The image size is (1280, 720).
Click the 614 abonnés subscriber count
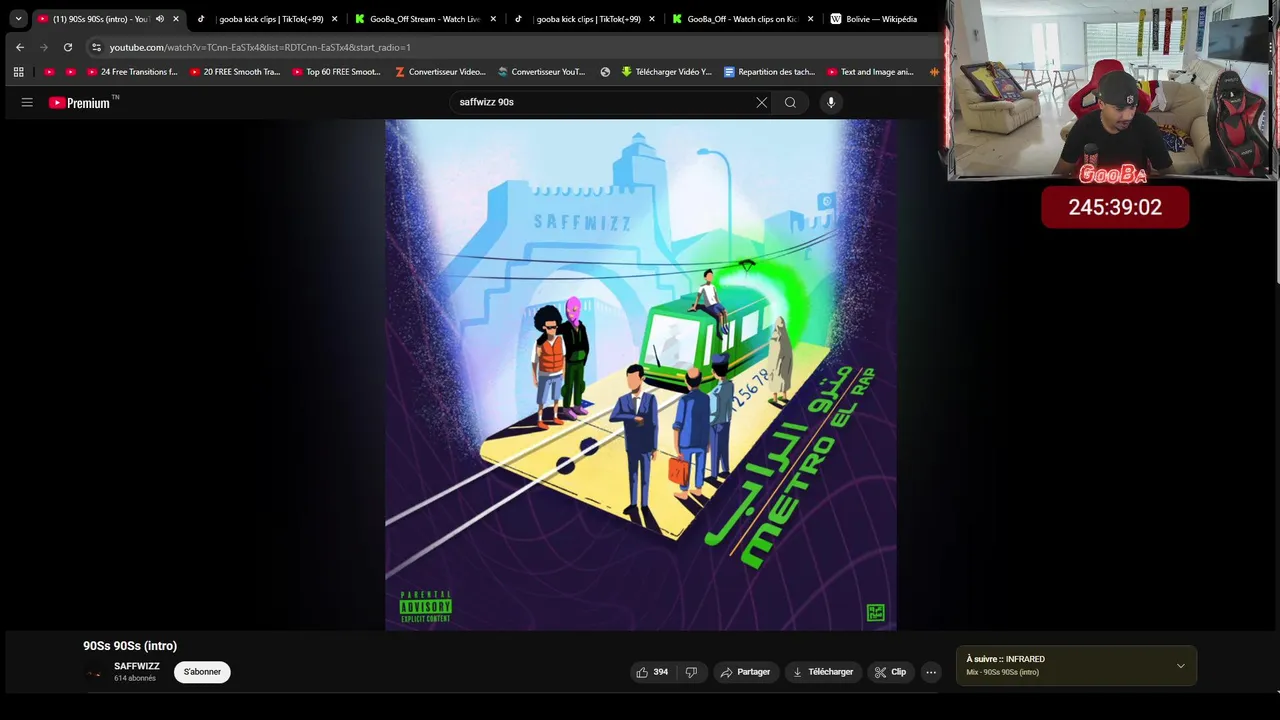pos(135,679)
